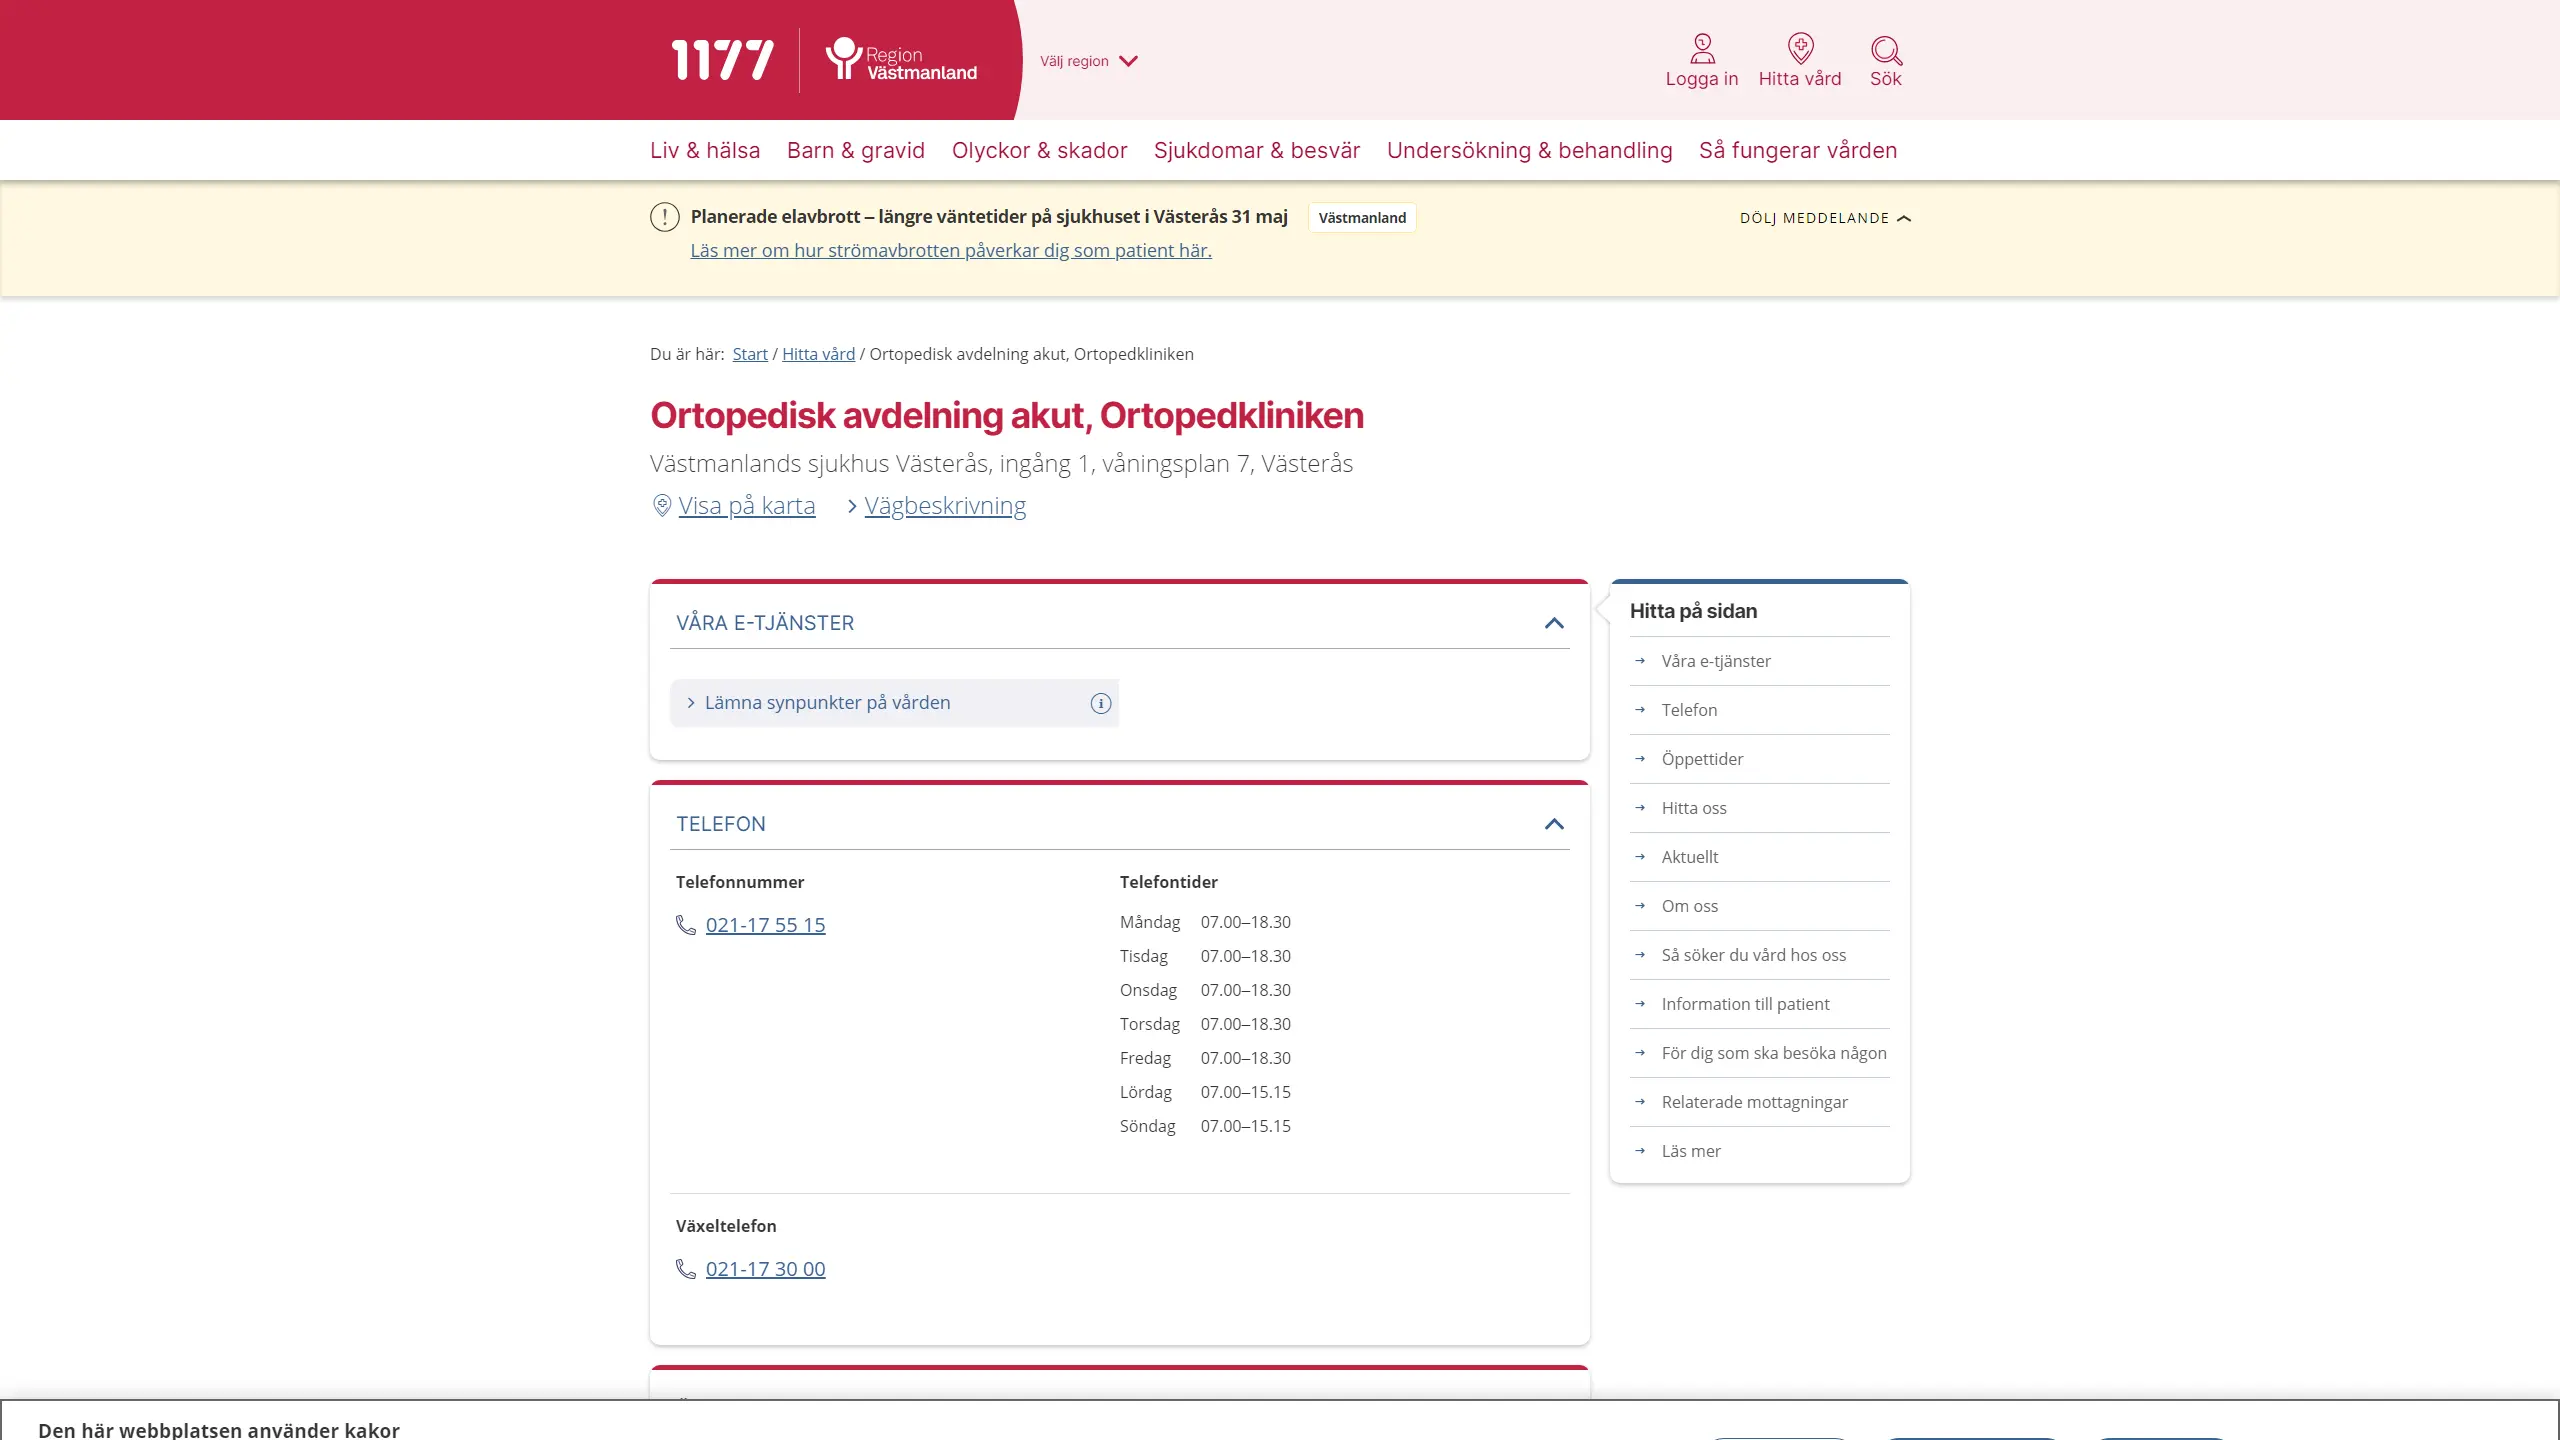Collapse the Våra e-tjänster section chevron

tap(1554, 623)
